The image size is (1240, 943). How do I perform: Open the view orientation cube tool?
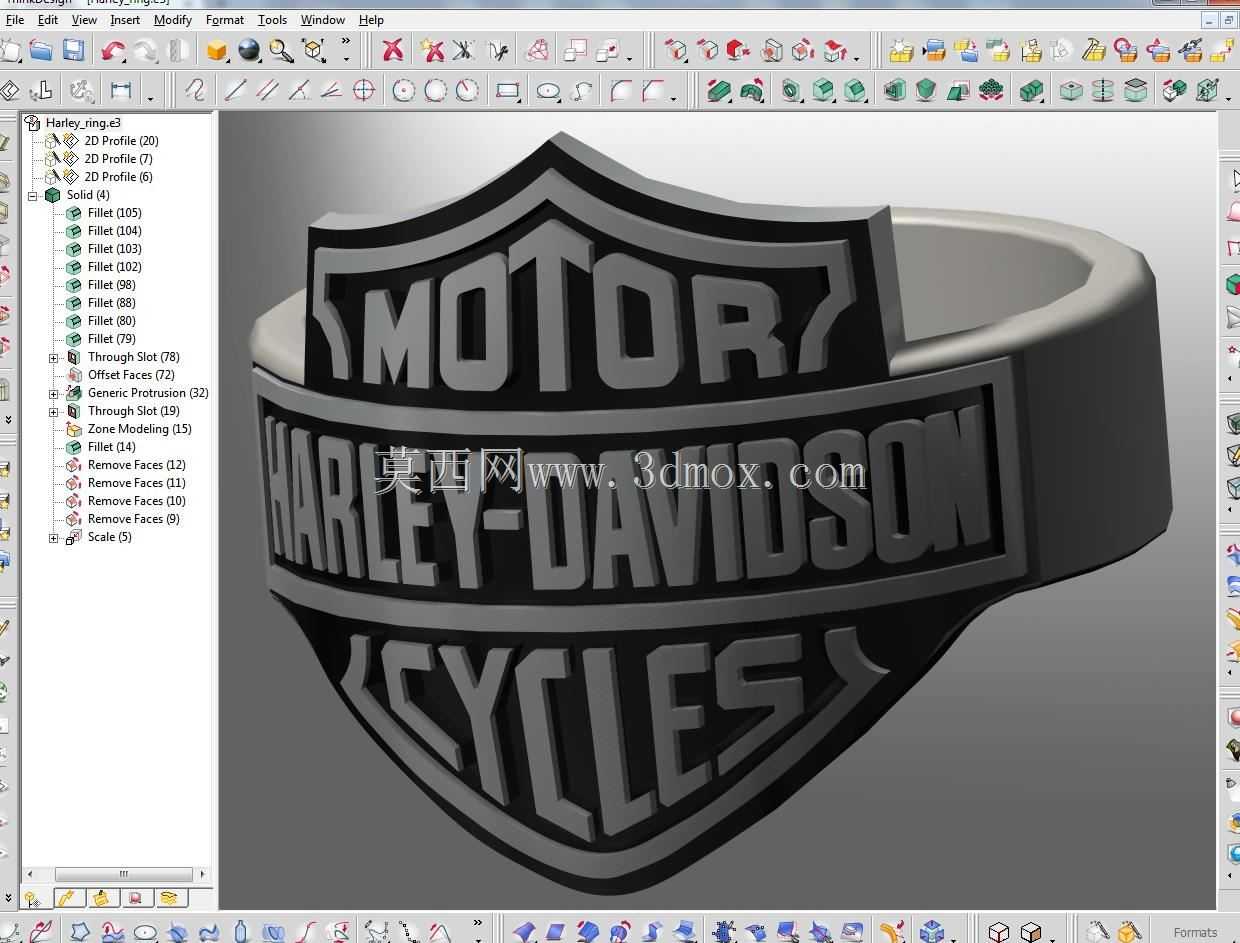point(314,50)
